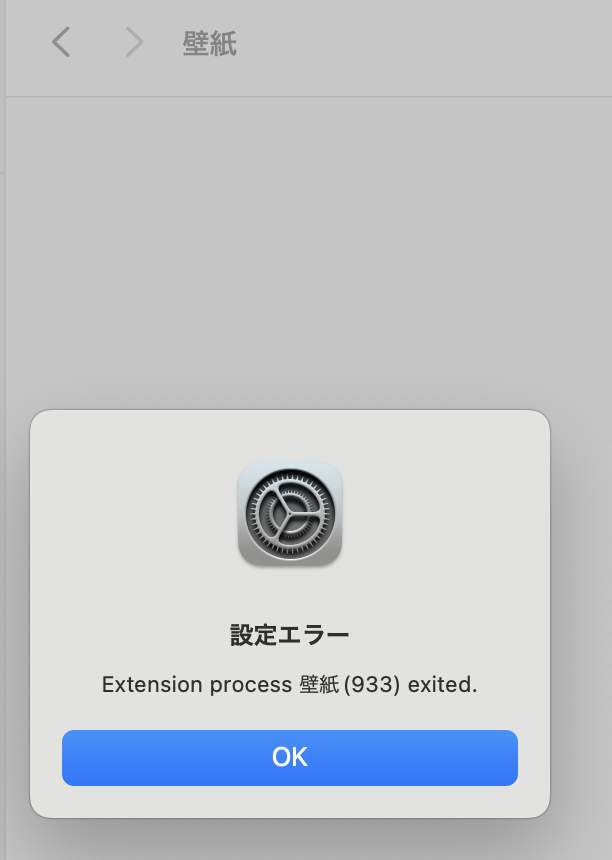
Task: Click the forward chevron arrow in toolbar
Action: pyautogui.click(x=134, y=42)
